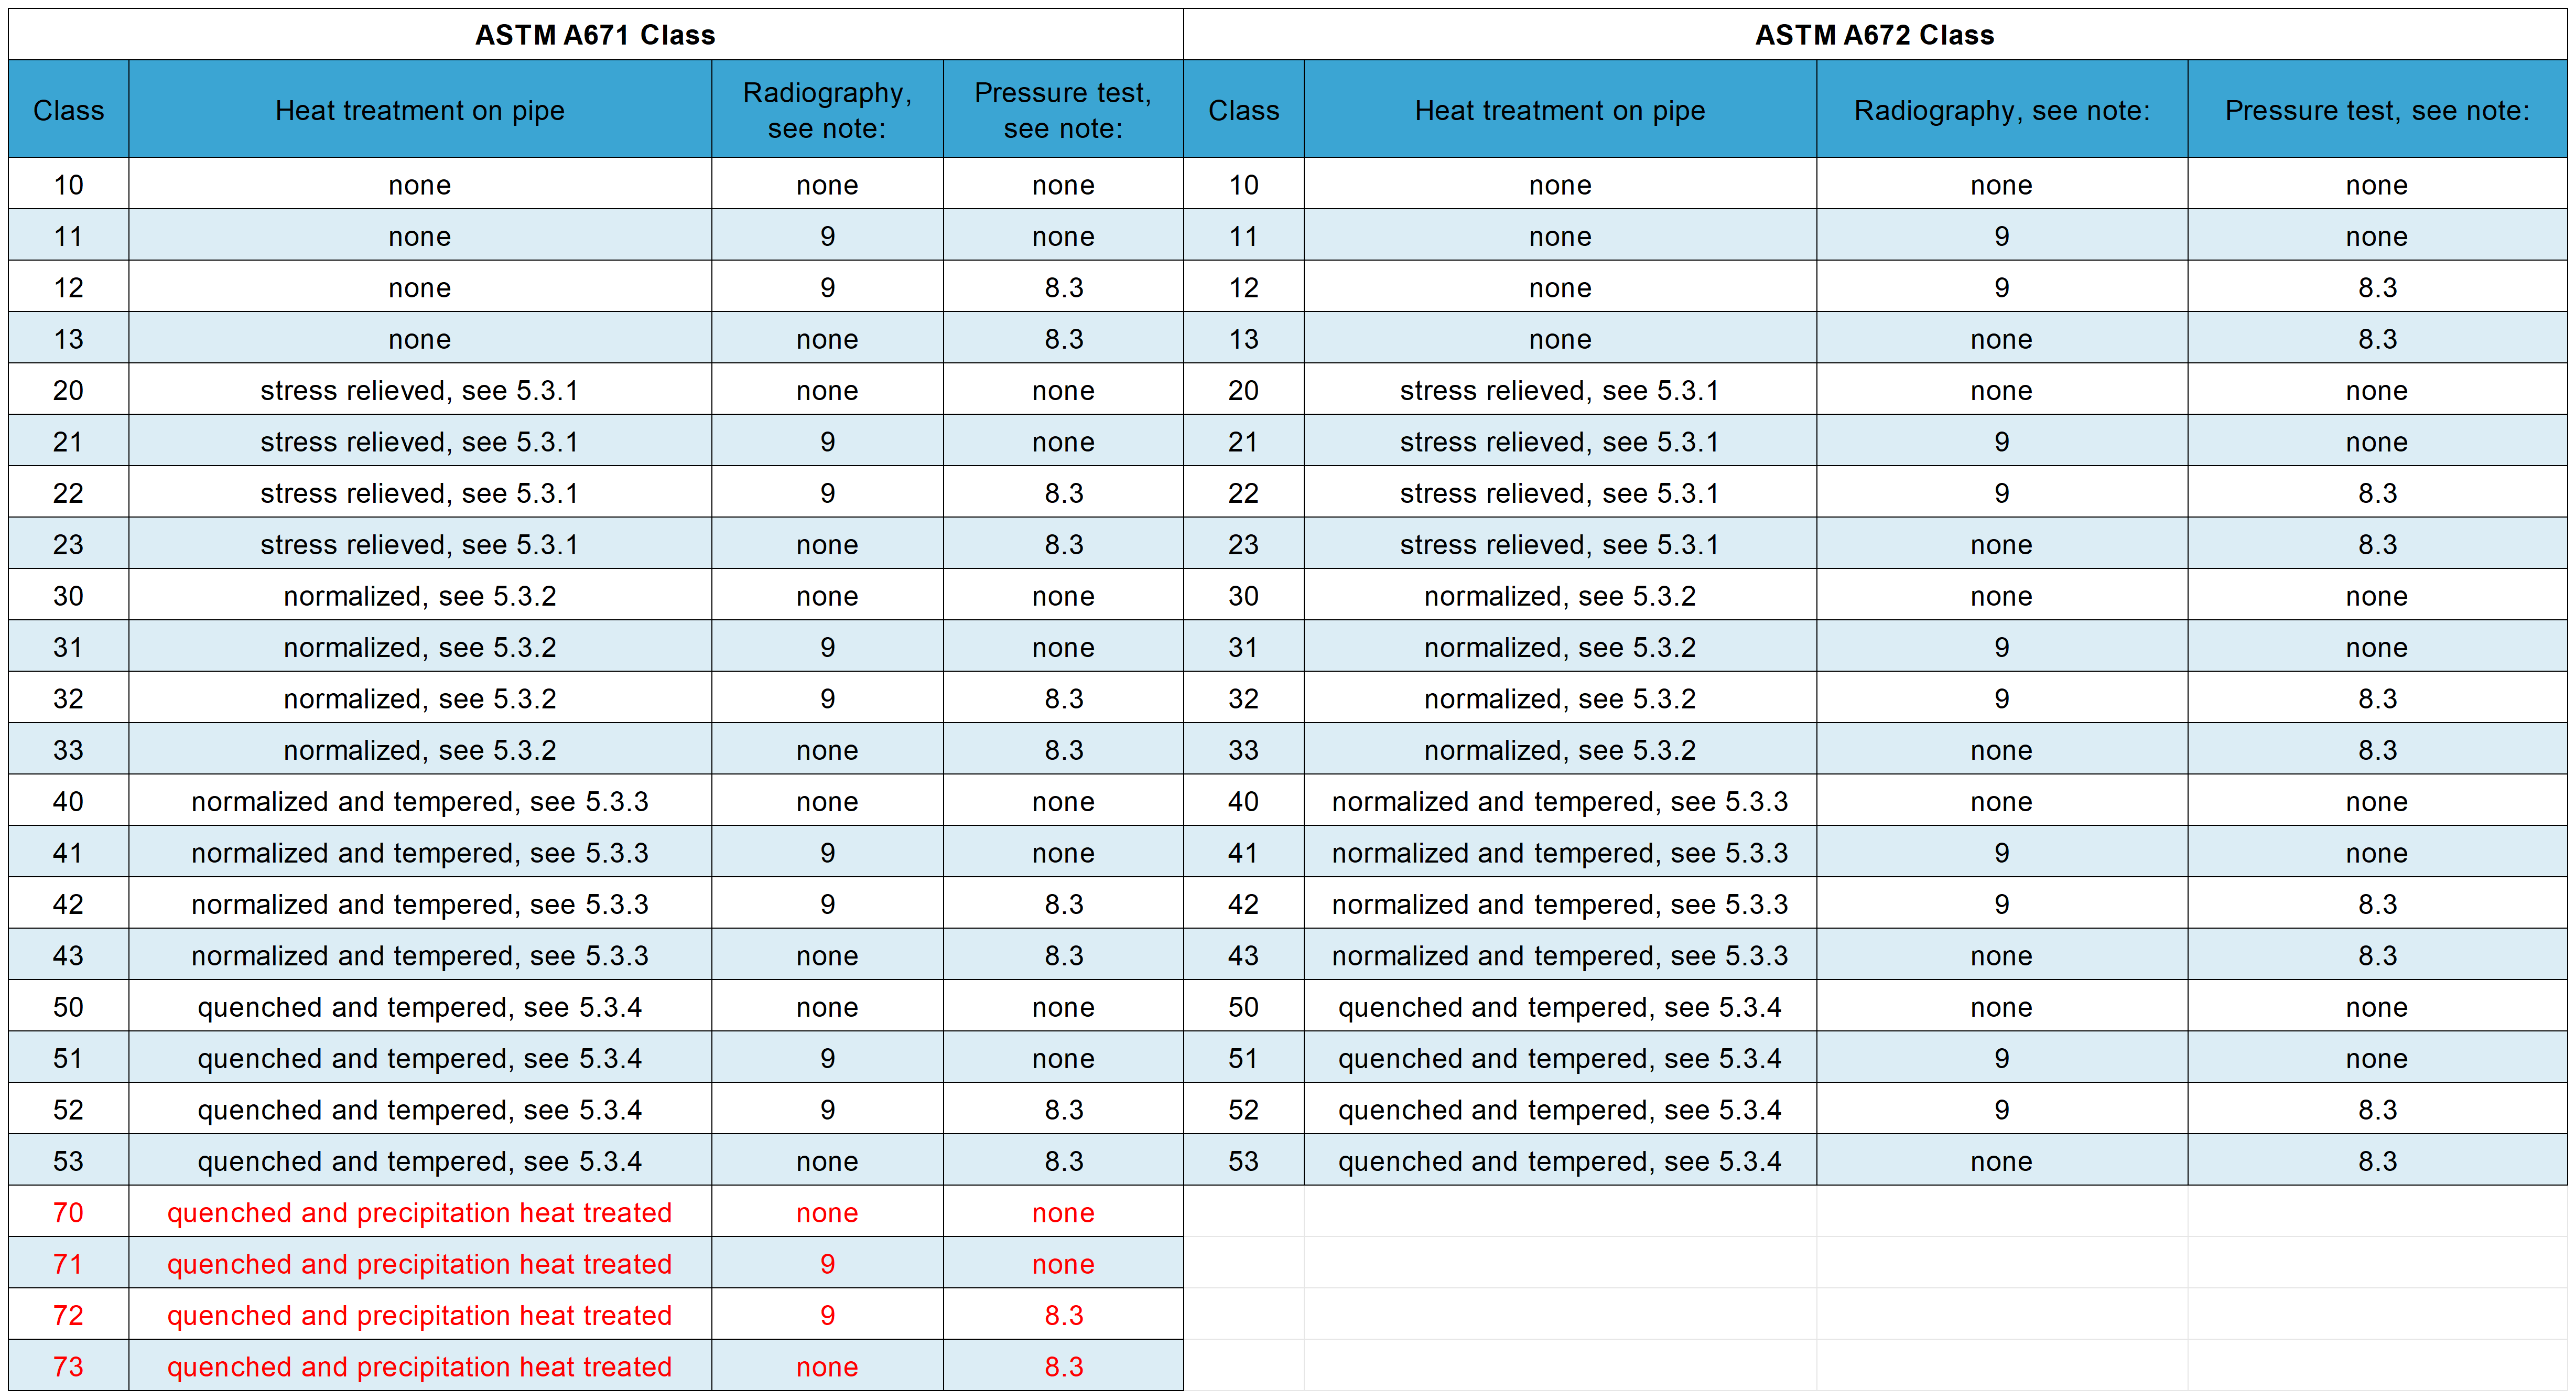The height and width of the screenshot is (1399, 2576).
Task: Select A671 class 53 radiography none cell
Action: (x=827, y=1160)
